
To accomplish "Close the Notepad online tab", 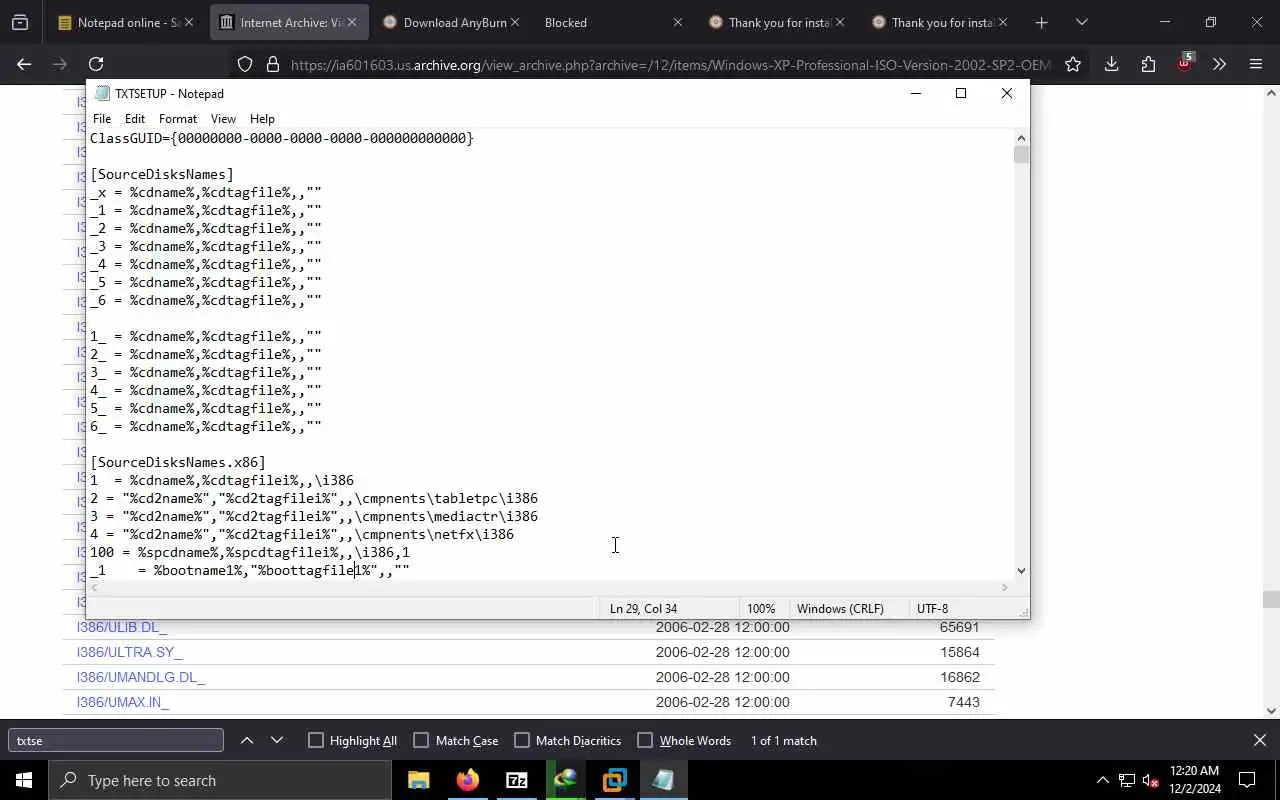I will pyautogui.click(x=189, y=22).
